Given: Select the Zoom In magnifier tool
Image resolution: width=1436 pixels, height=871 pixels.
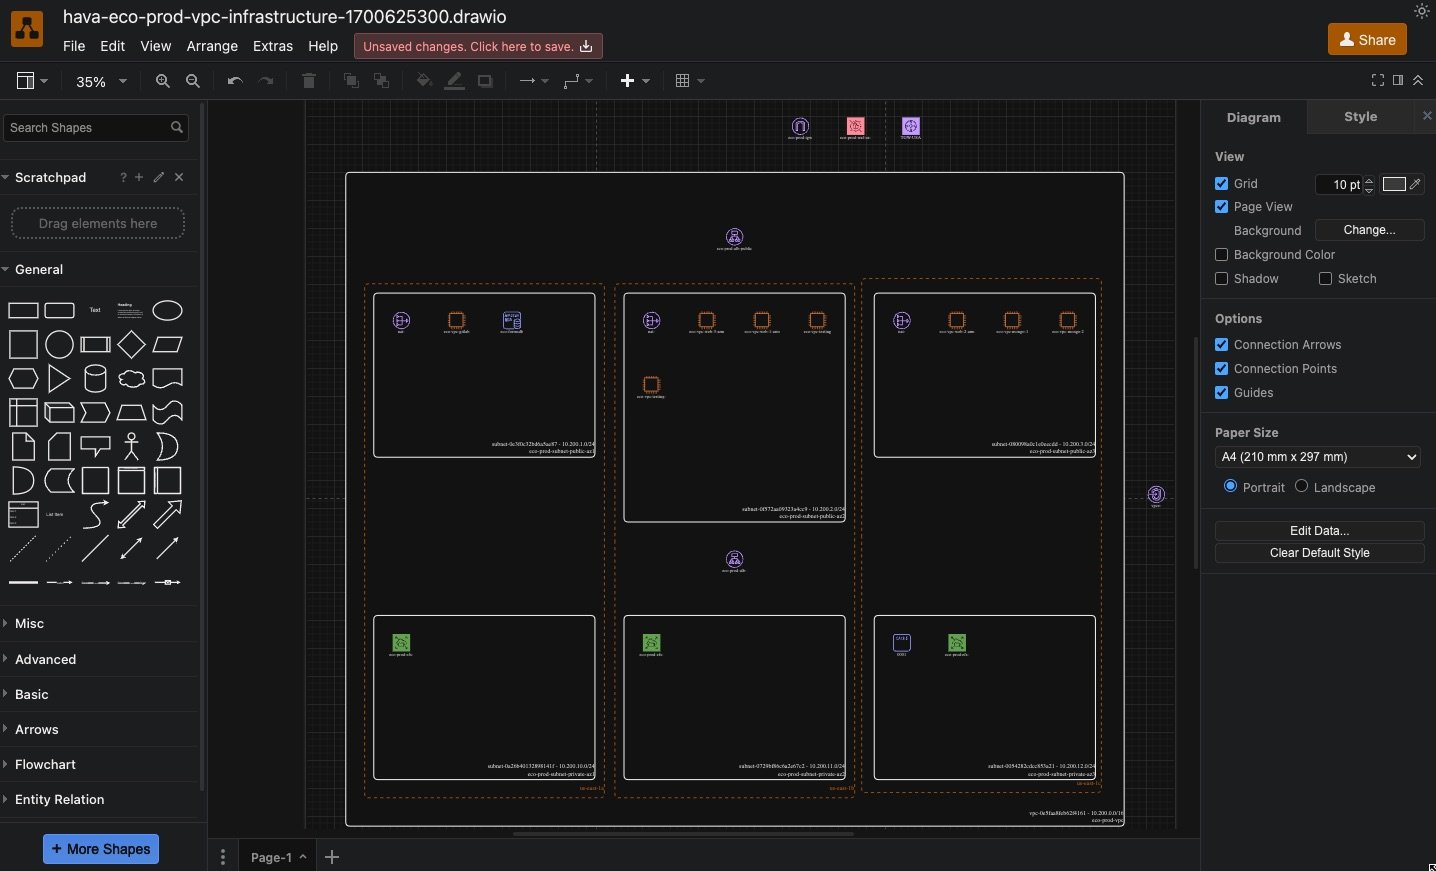Looking at the screenshot, I should 162,81.
